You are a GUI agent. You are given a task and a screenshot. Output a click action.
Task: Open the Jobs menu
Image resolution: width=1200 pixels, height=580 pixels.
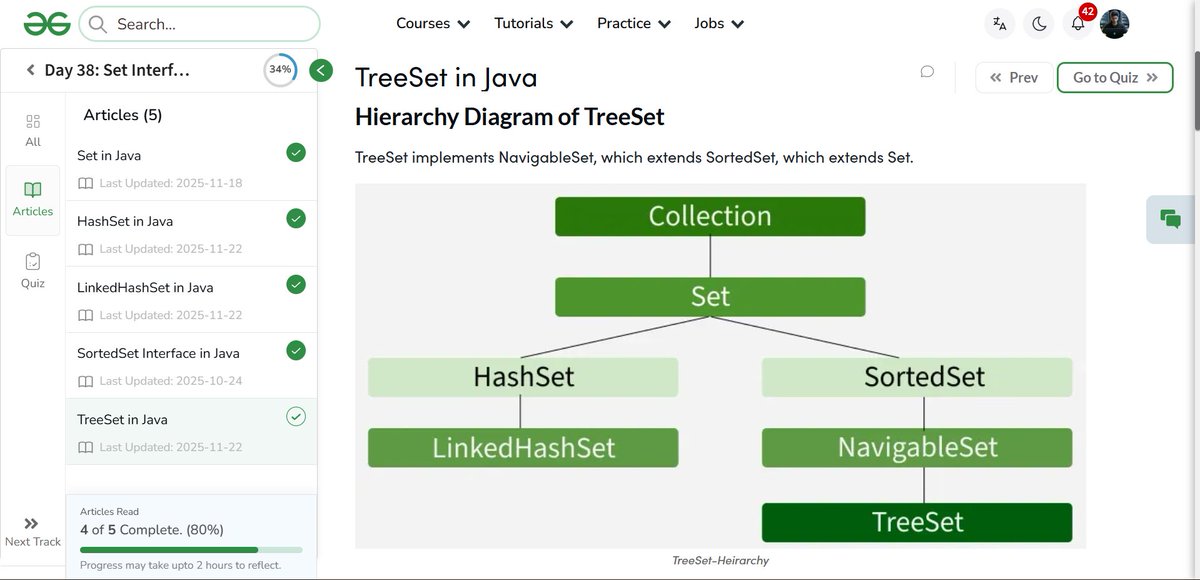(x=718, y=22)
